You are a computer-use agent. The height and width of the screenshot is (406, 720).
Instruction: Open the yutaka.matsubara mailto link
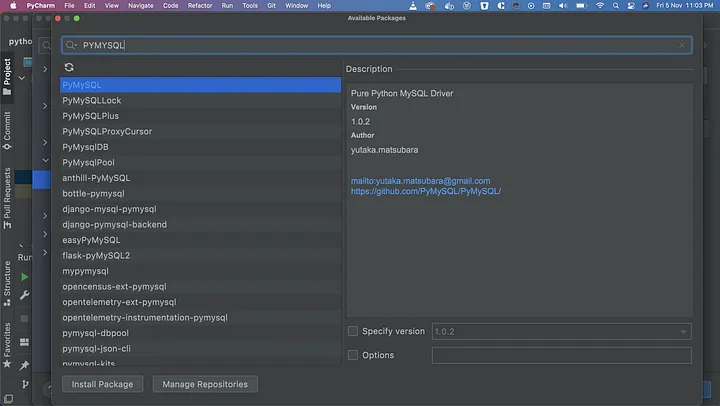click(421, 180)
